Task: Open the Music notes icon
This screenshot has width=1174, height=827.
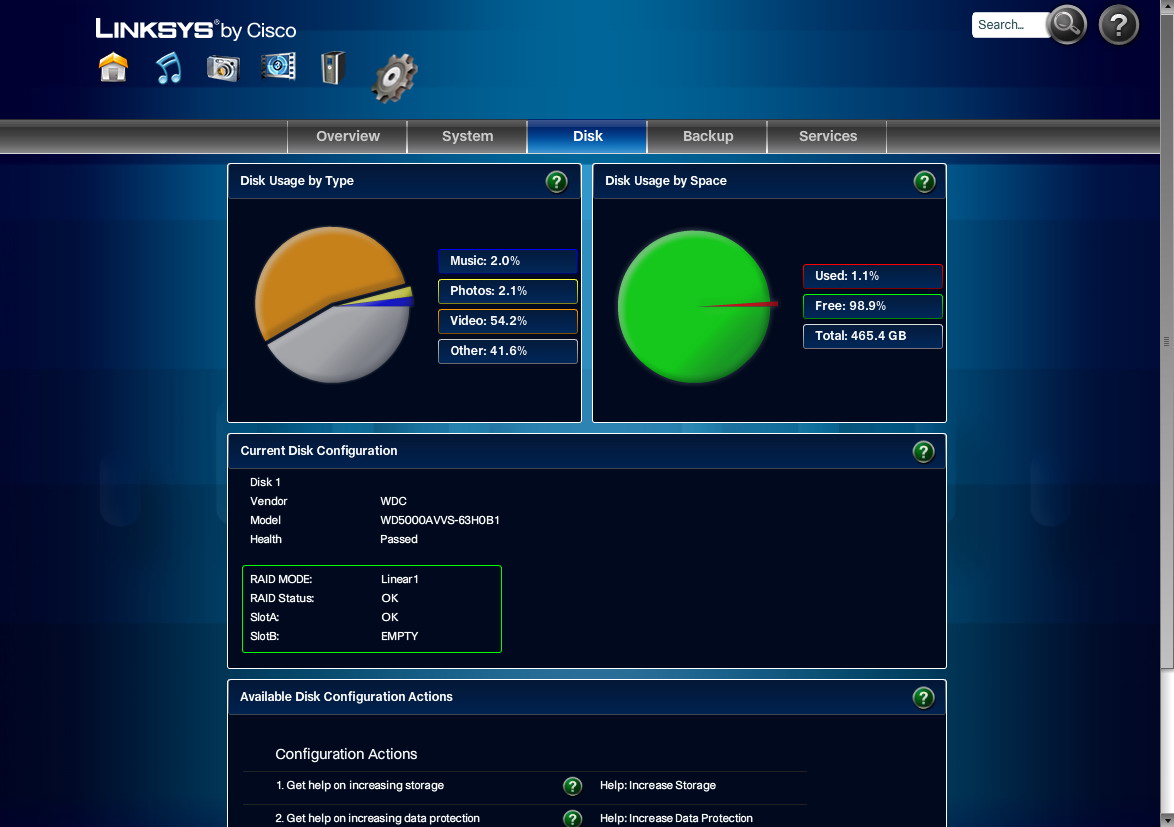Action: pos(168,67)
